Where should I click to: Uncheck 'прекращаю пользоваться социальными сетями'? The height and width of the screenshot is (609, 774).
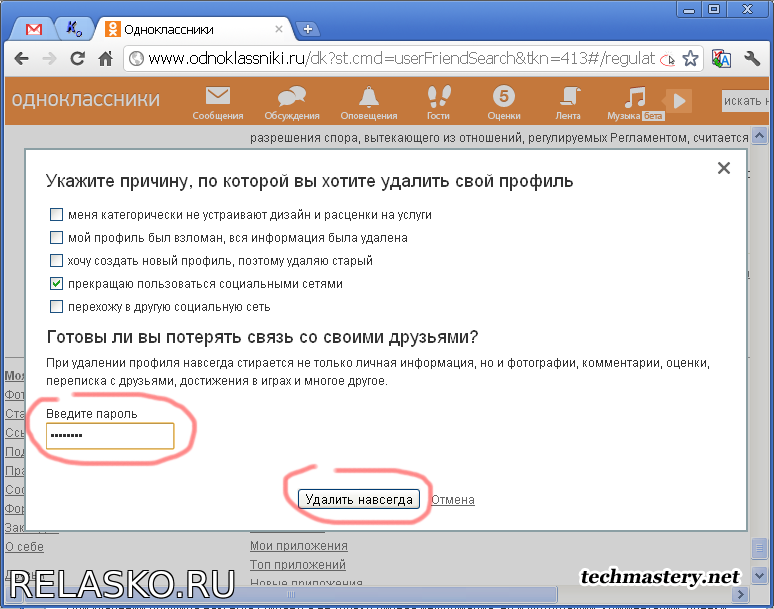(x=57, y=284)
